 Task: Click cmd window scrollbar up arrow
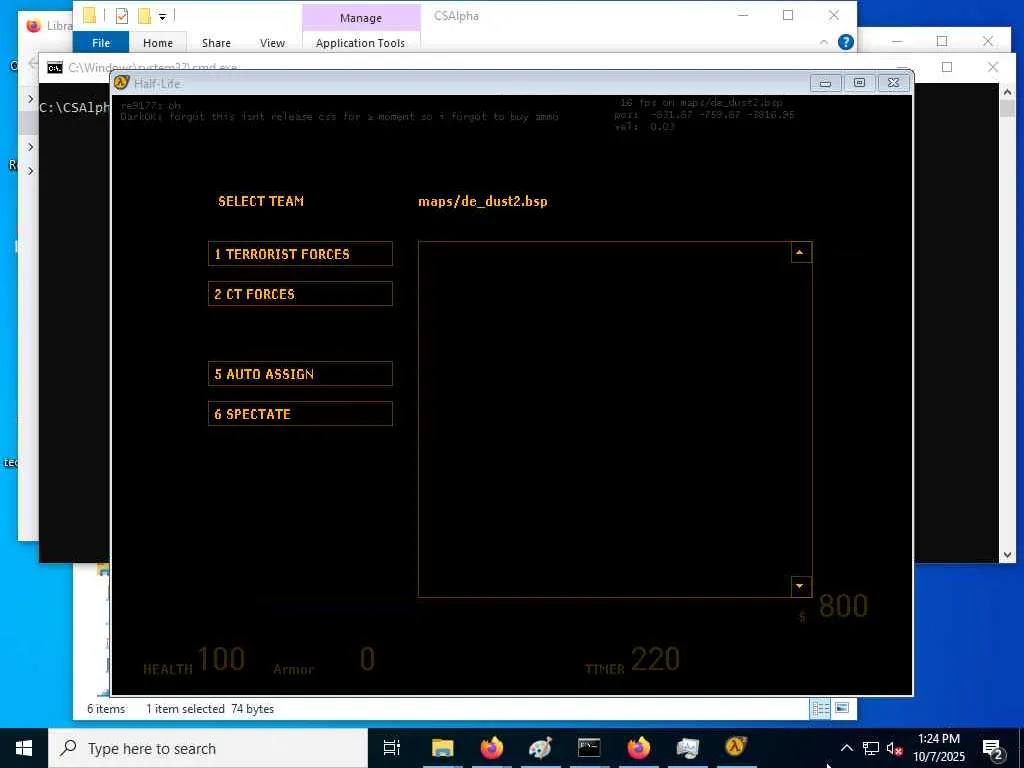click(1007, 93)
